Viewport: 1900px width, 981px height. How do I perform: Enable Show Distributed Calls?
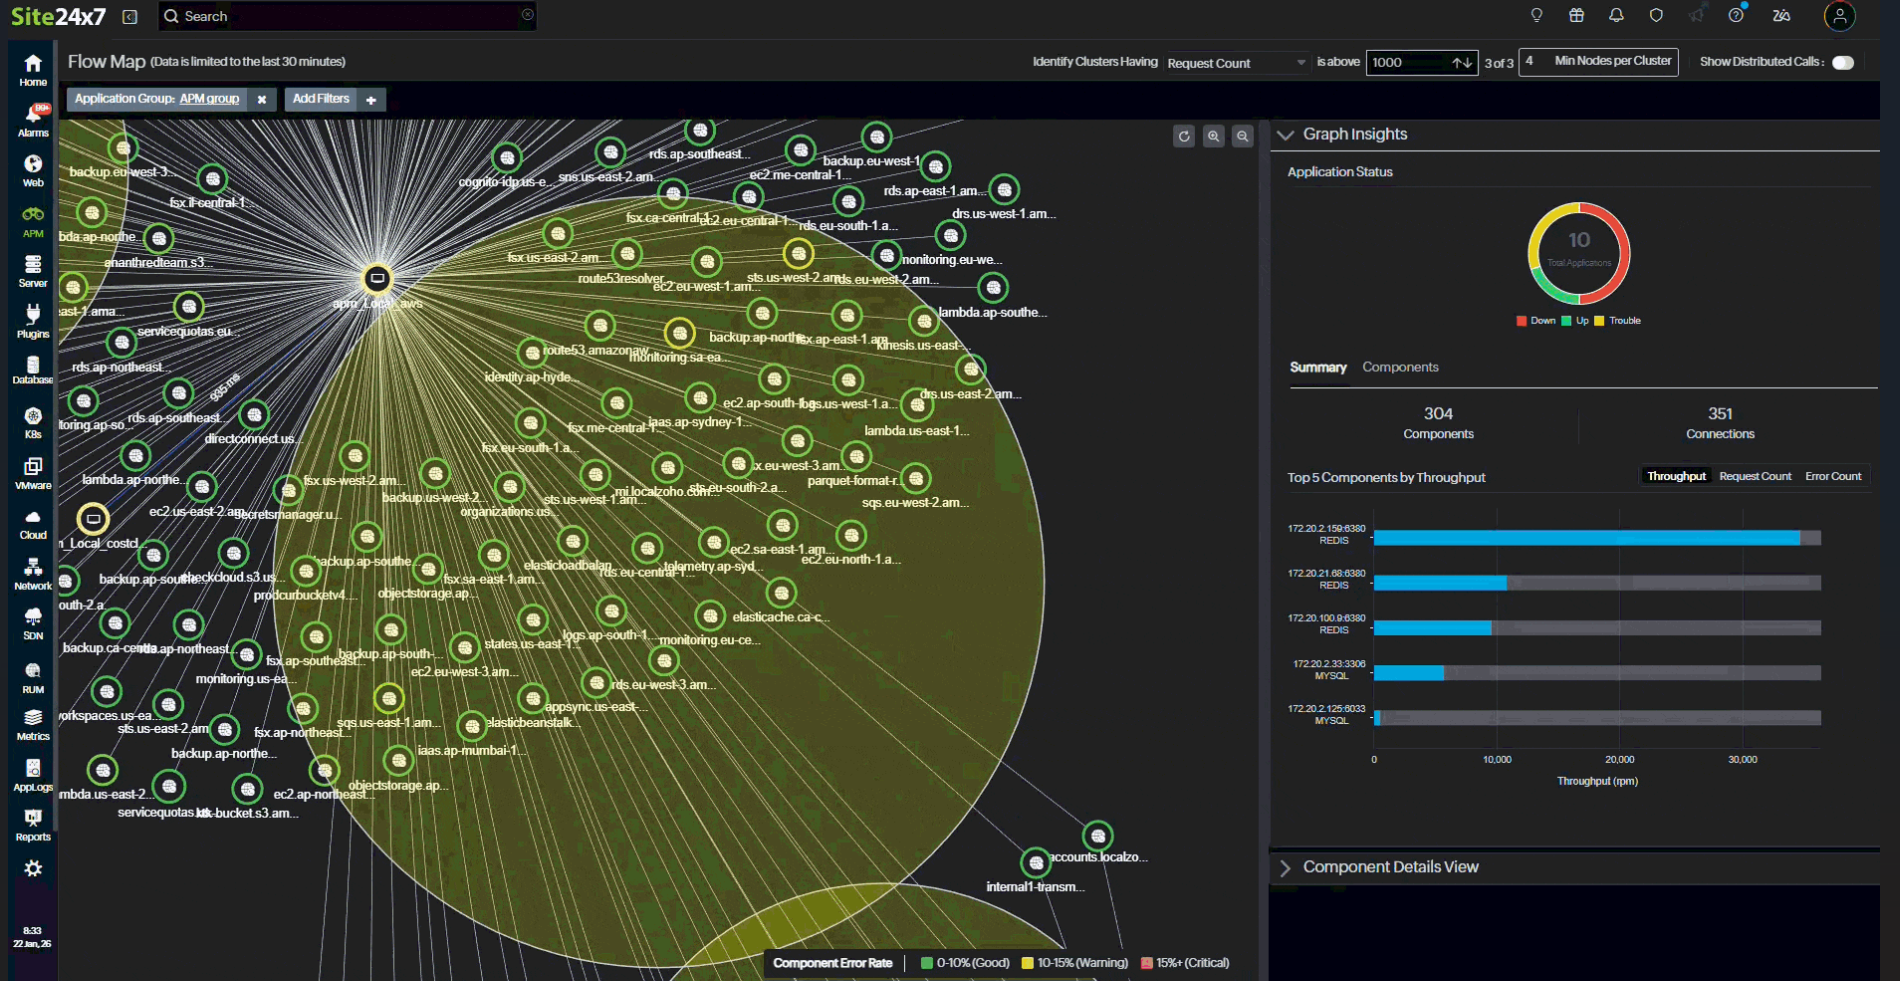tap(1845, 61)
